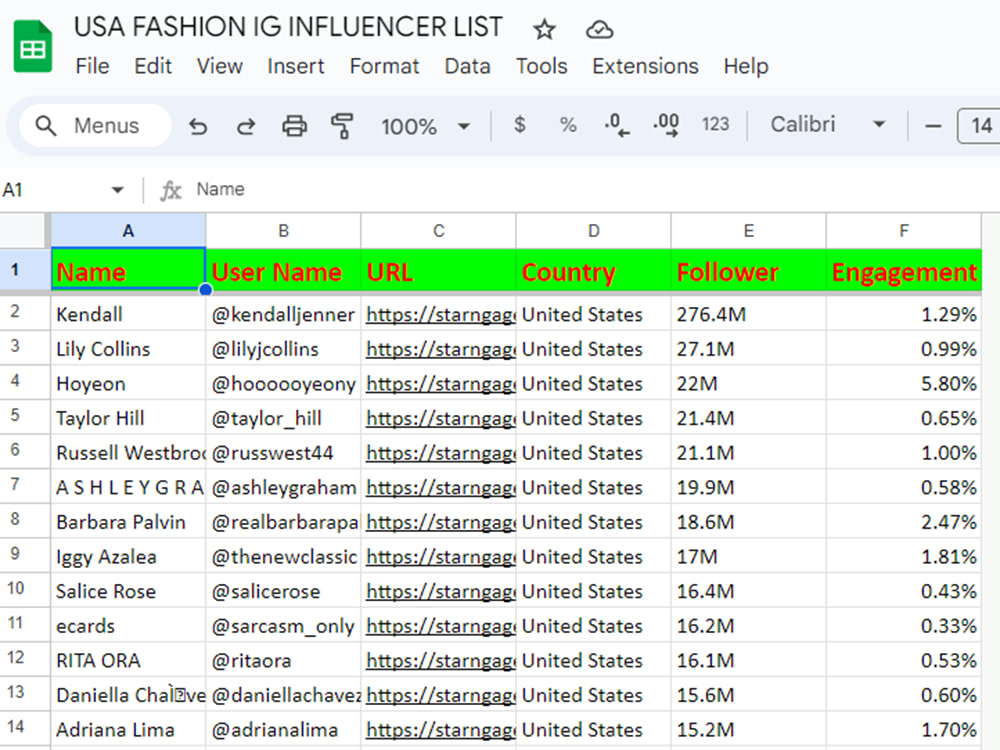The height and width of the screenshot is (750, 1000).
Task: Open Kendall's starngage URL link
Action: tap(440, 314)
